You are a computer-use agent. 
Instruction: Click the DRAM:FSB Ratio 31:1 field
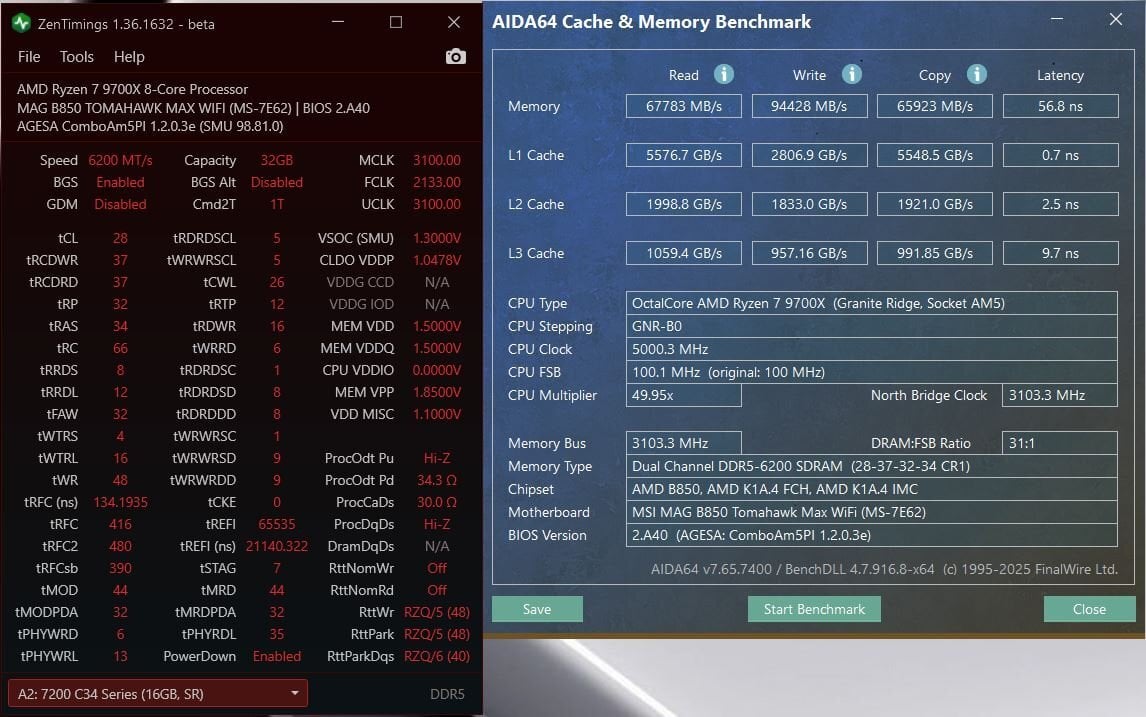(x=1059, y=443)
